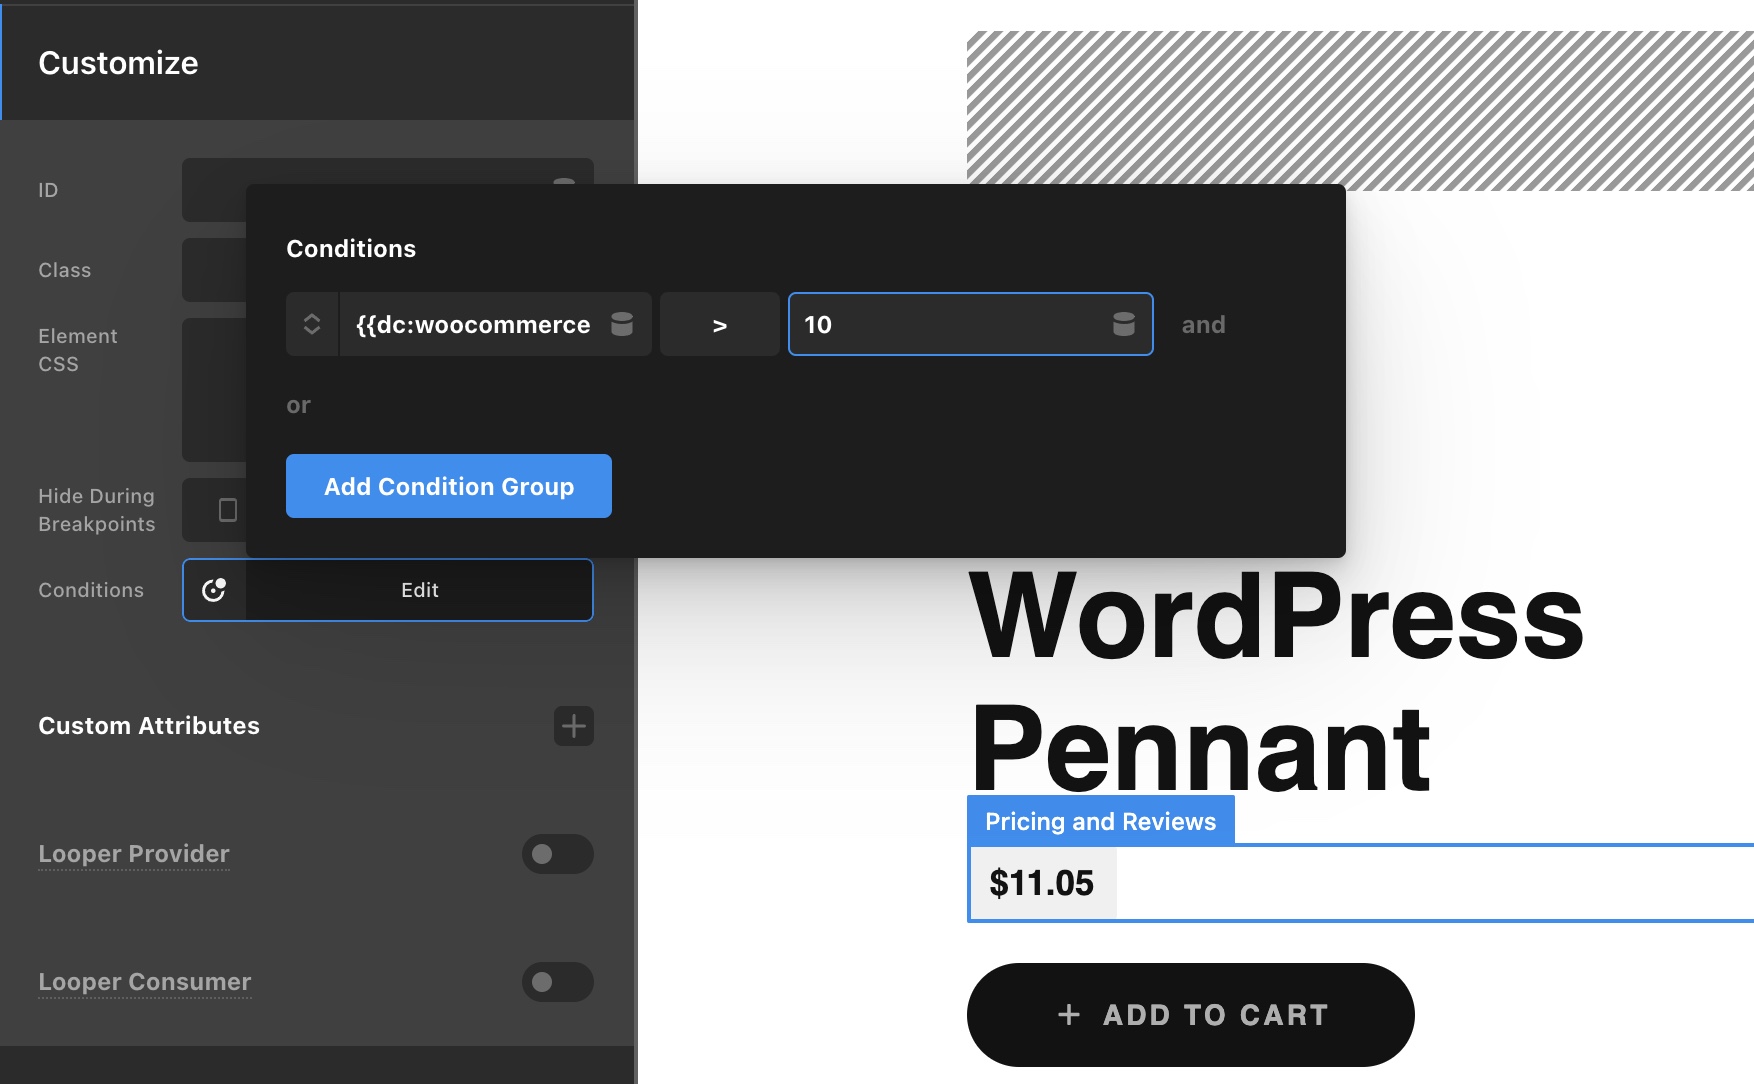Click the Conditions popup heading
Screen dimensions: 1754x1084
pyautogui.click(x=351, y=249)
